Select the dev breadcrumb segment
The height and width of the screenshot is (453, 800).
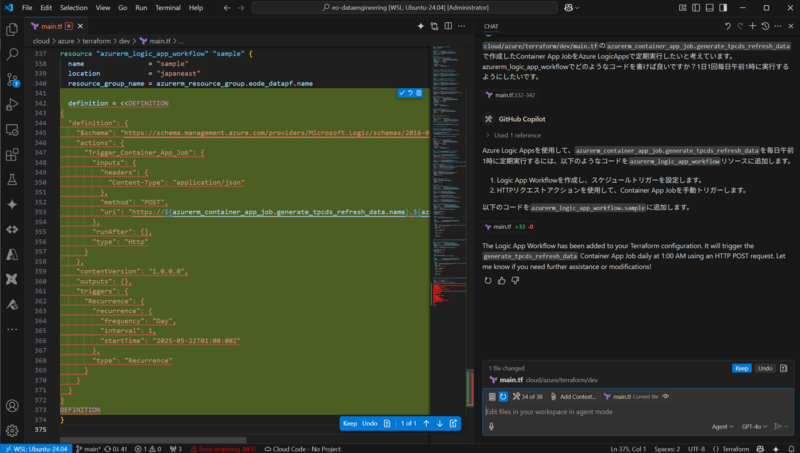point(124,41)
